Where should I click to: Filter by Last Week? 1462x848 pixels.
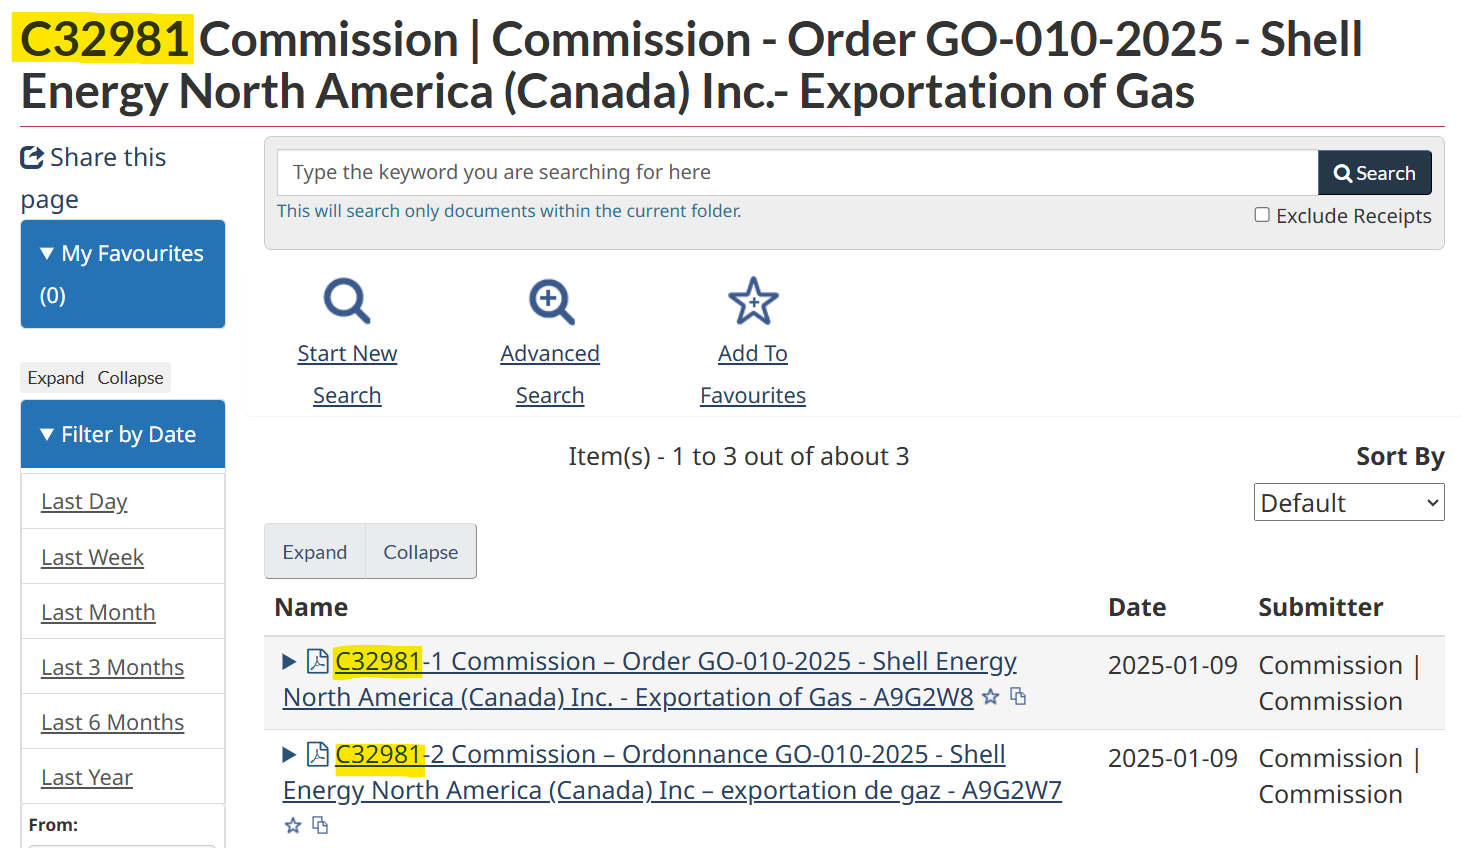coord(92,557)
